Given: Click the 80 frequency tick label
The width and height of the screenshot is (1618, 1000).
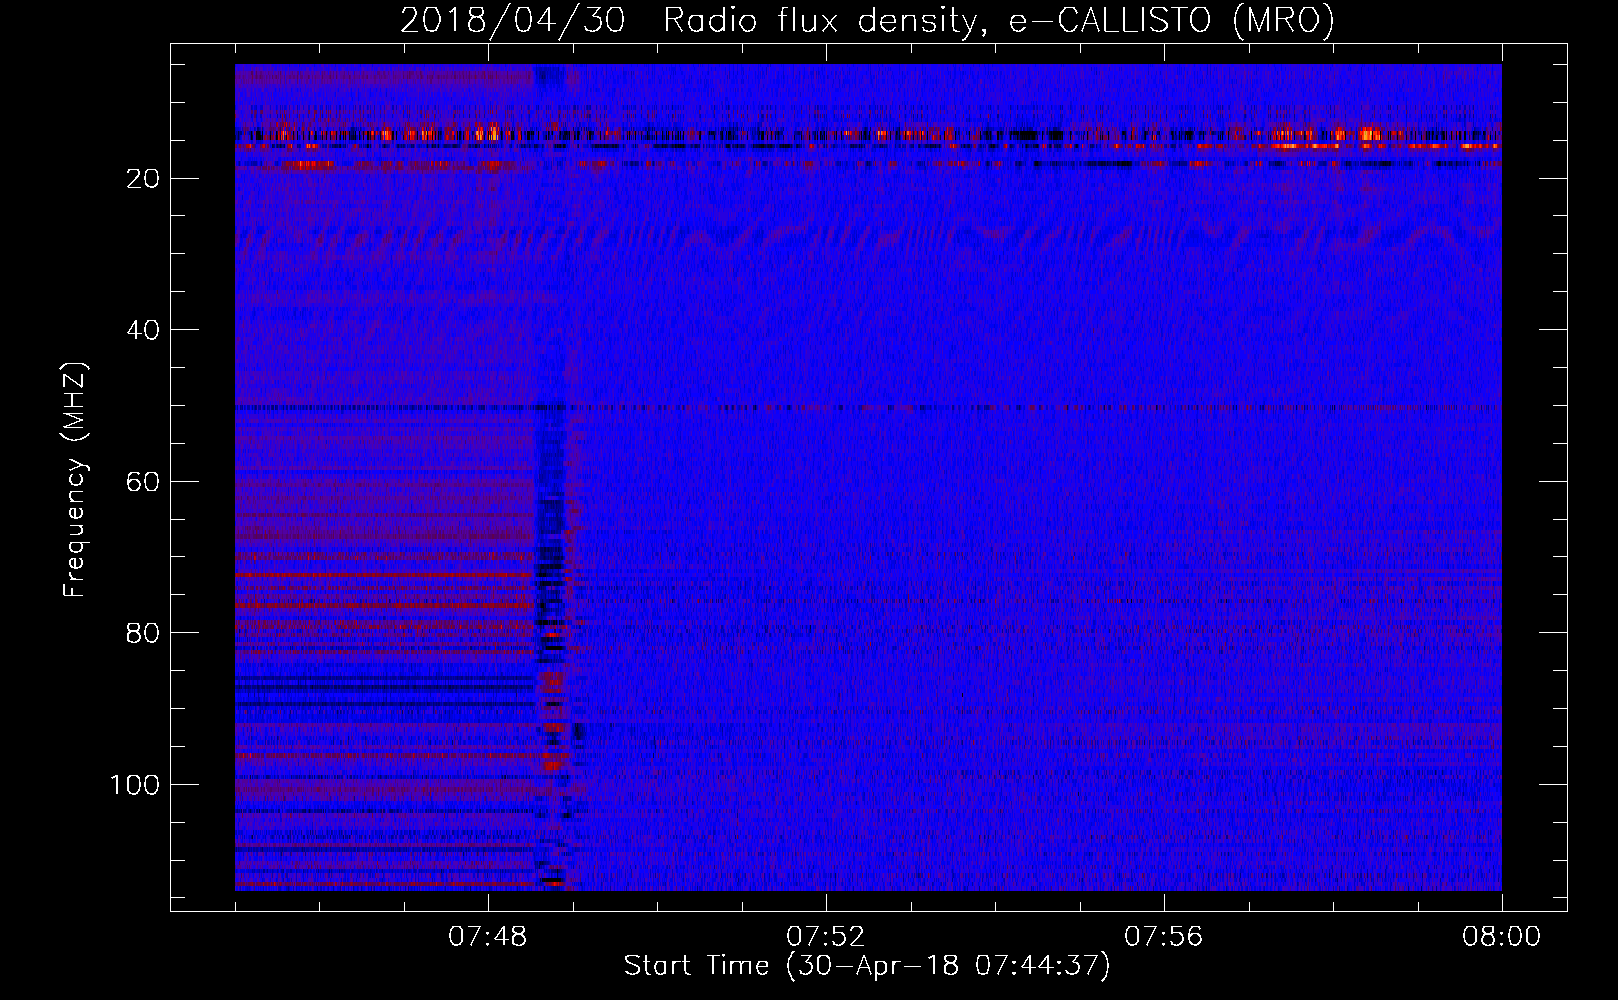Looking at the screenshot, I should click(x=143, y=633).
